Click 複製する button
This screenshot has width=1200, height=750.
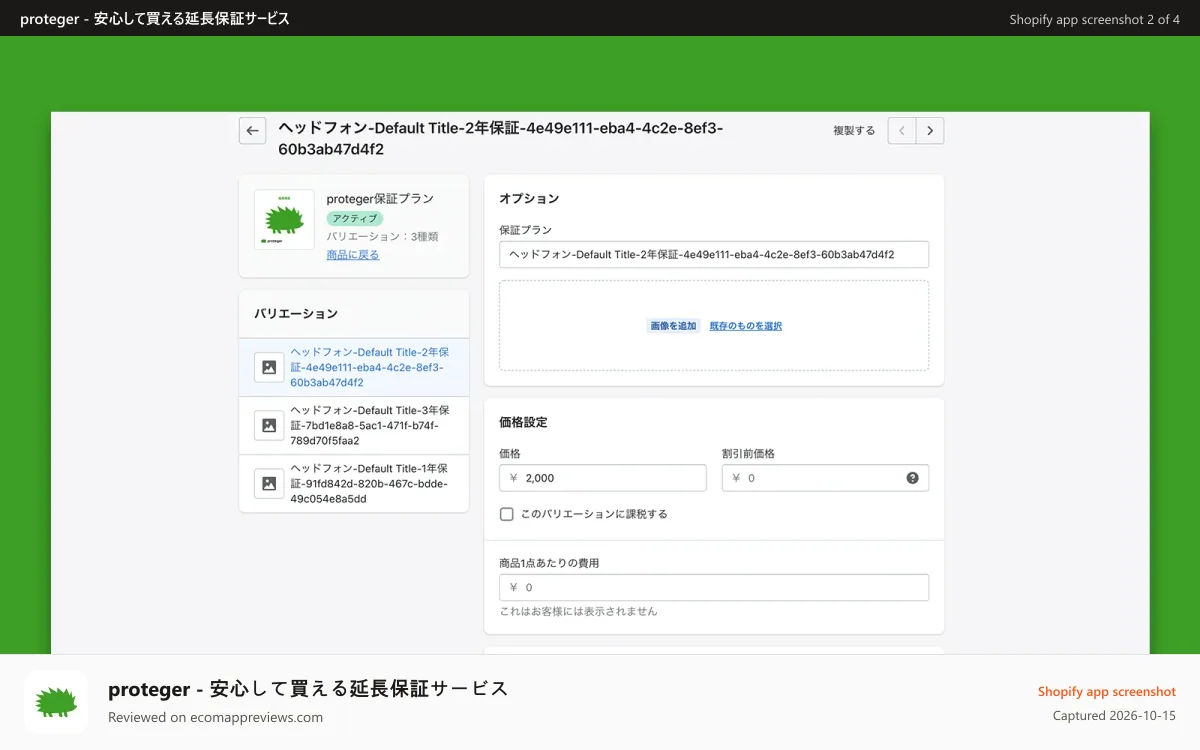(854, 130)
